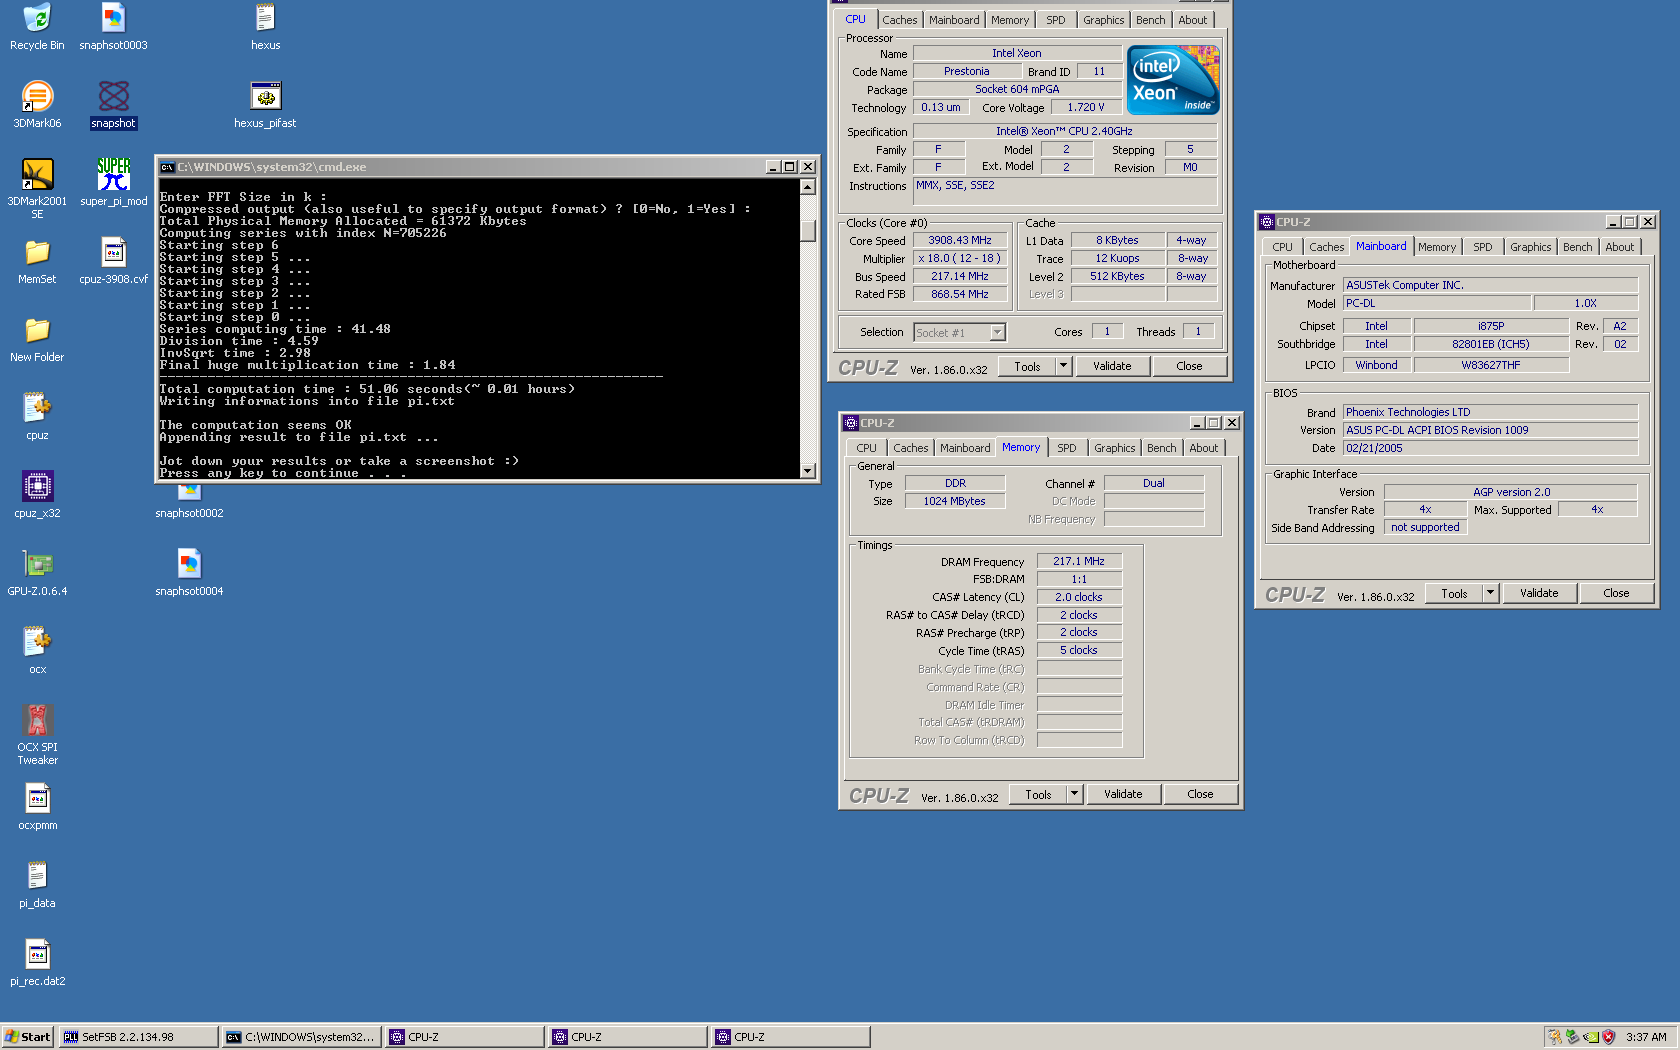Screen dimensions: 1680x1050
Task: Click the Southbridge 82801EB (ICH5) field
Action: [1490, 344]
